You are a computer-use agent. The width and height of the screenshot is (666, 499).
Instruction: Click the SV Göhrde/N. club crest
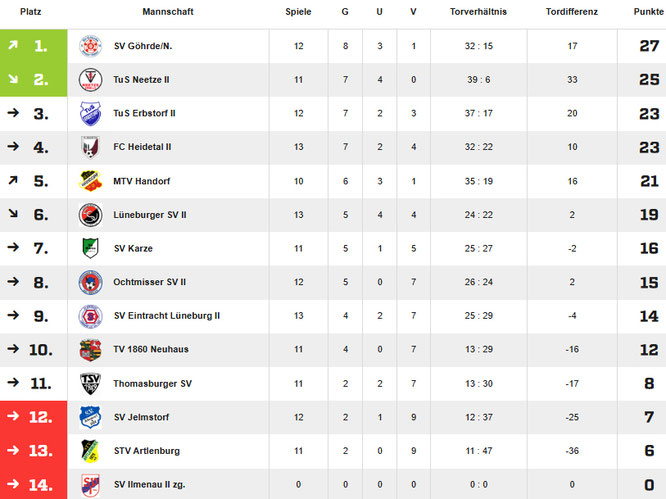click(90, 46)
